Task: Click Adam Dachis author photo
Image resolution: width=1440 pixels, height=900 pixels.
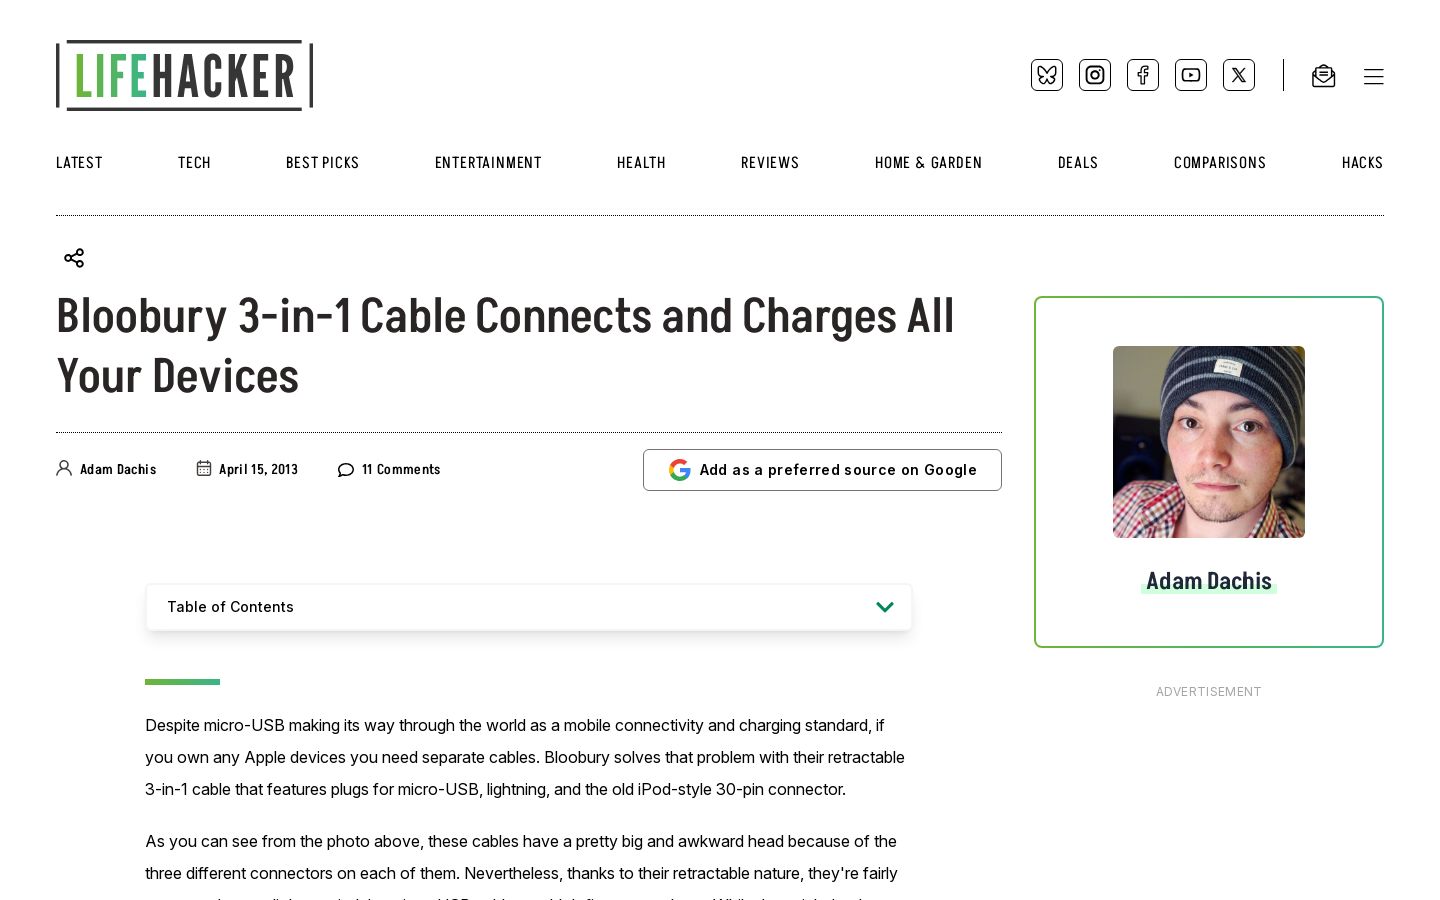Action: point(1209,442)
